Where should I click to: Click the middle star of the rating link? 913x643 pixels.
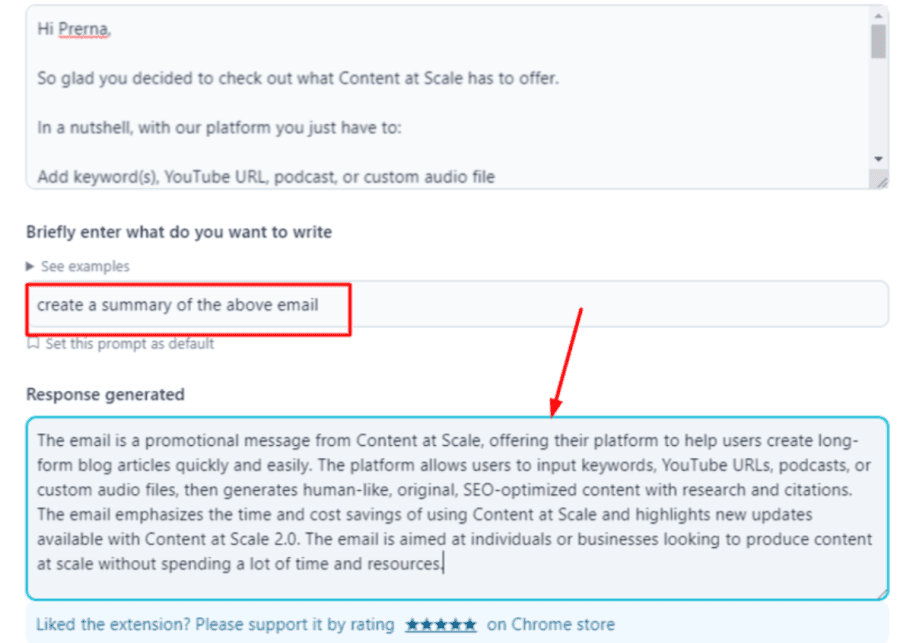click(x=441, y=625)
